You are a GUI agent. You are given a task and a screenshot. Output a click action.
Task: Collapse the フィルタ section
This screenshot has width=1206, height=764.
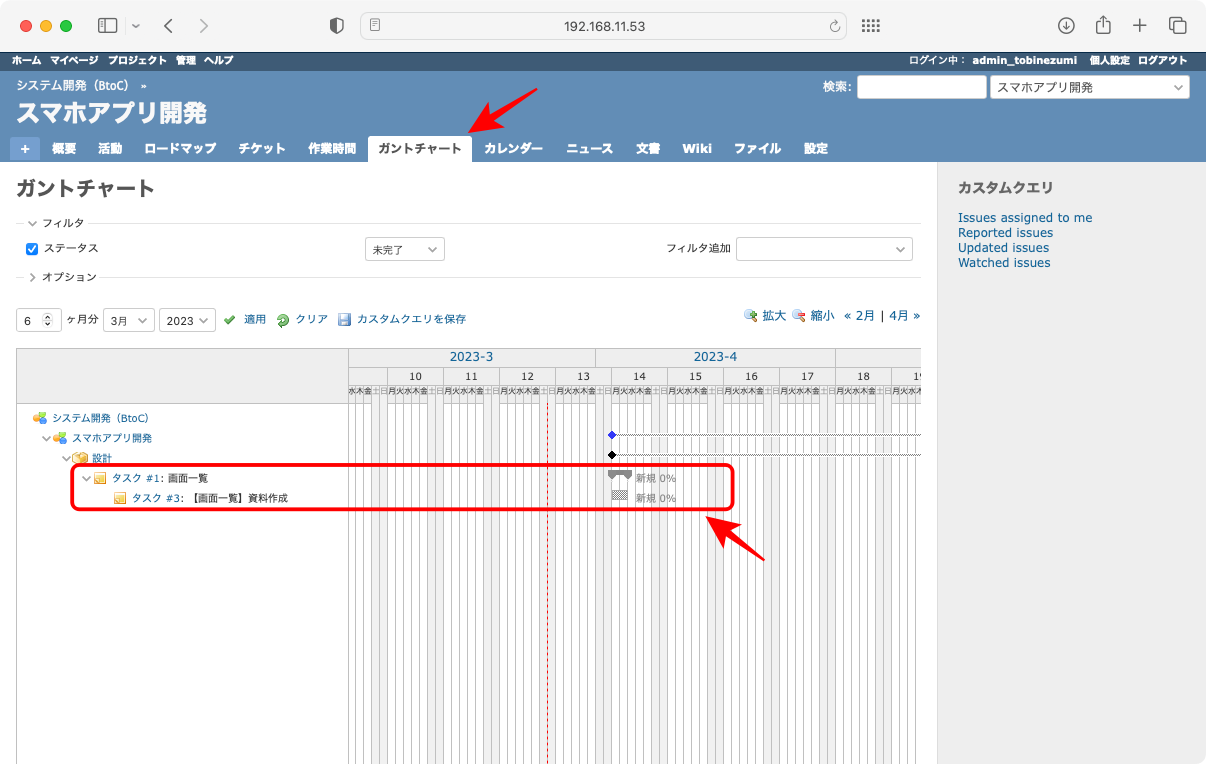pyautogui.click(x=33, y=224)
